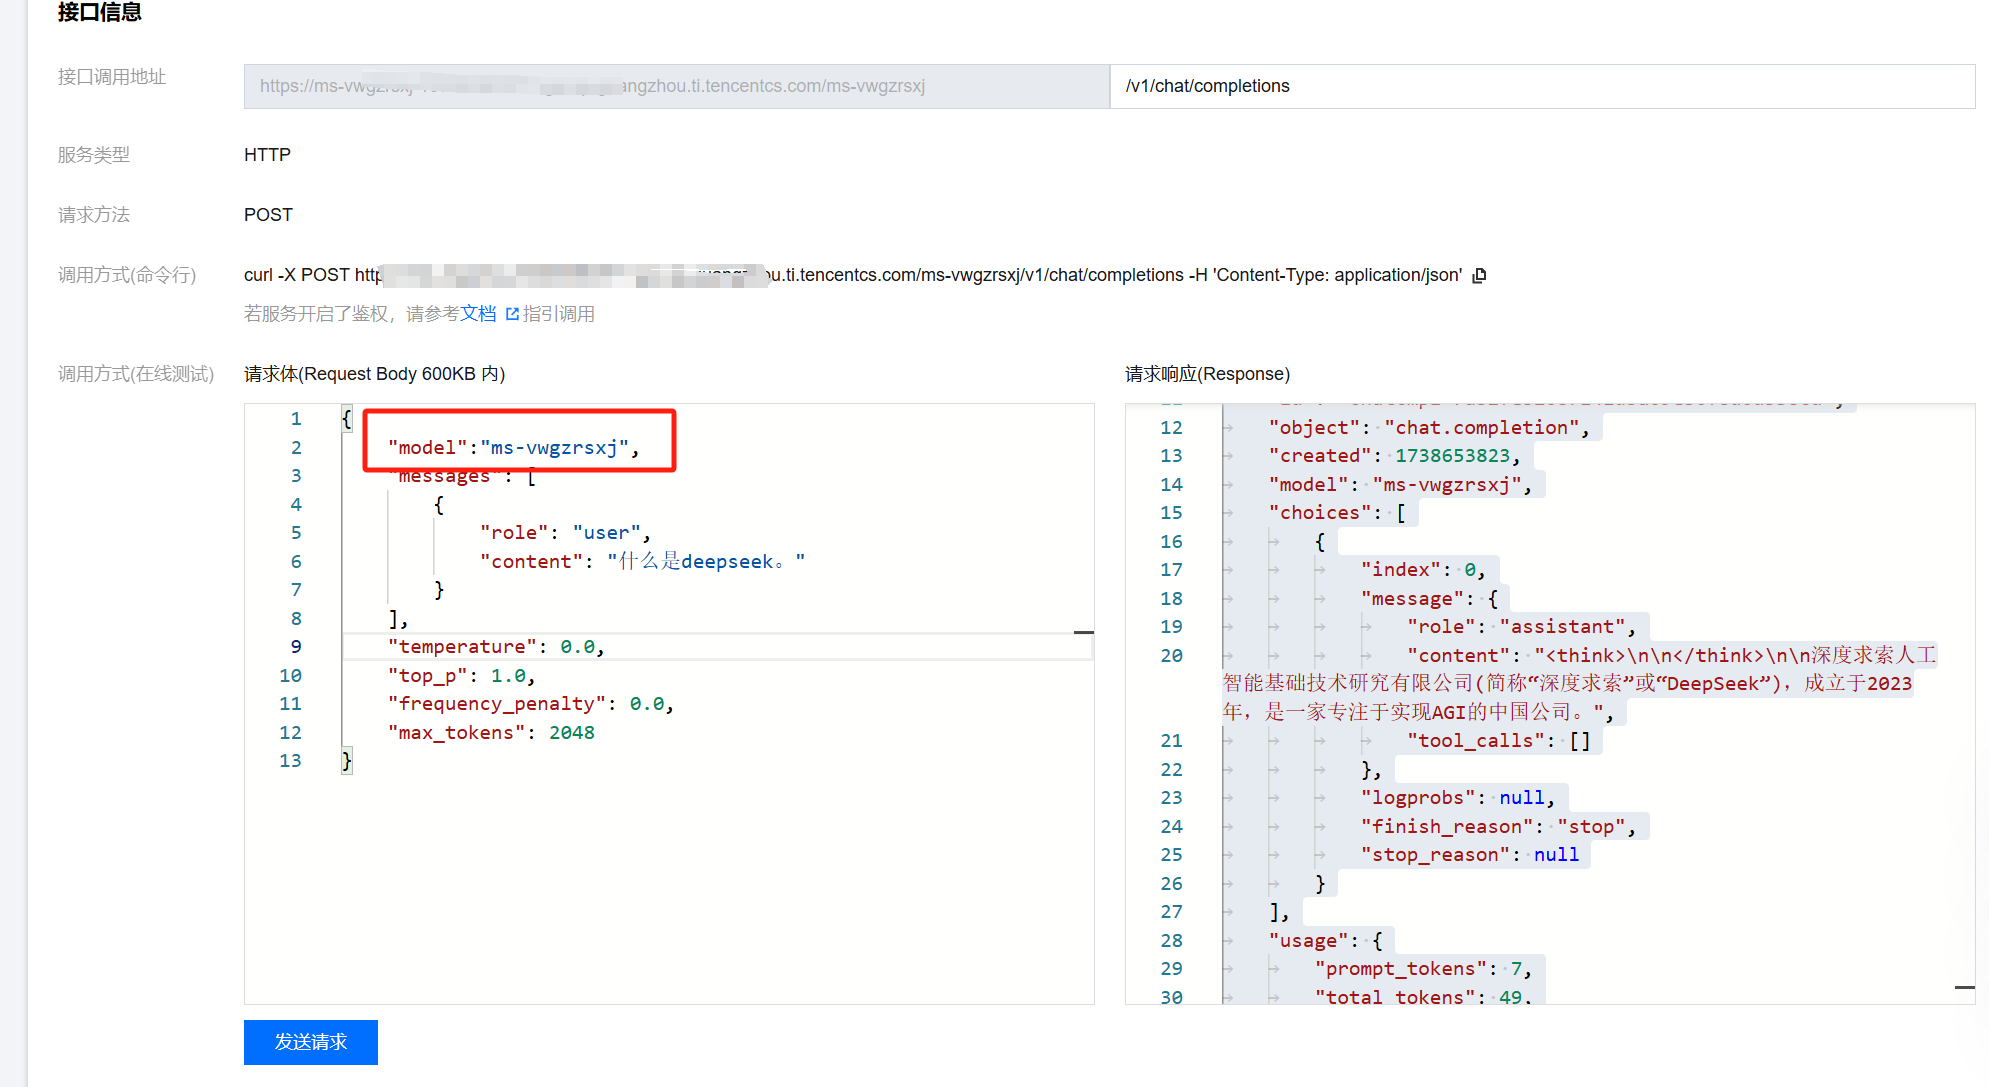Click the "model" line in request body
Screen dimensions: 1989x1087
click(x=512, y=447)
